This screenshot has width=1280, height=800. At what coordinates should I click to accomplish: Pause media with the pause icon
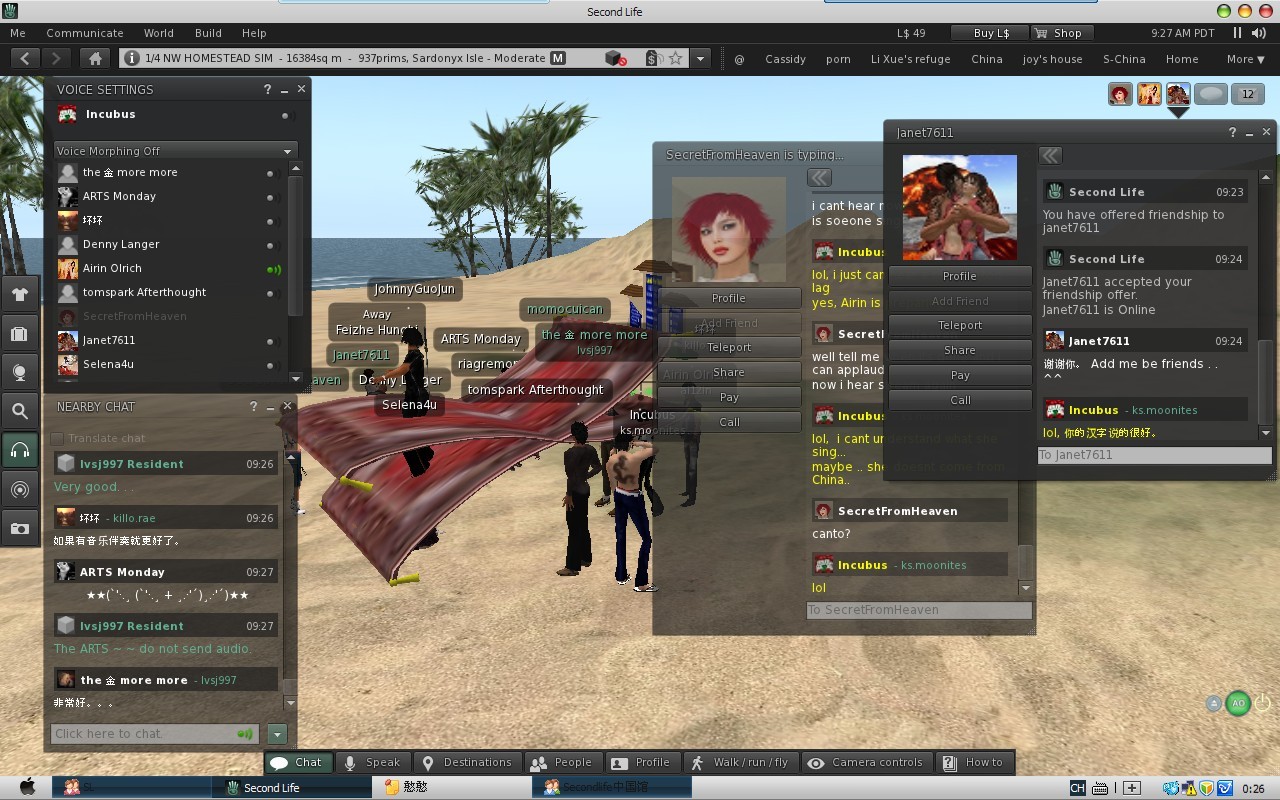pos(1236,33)
